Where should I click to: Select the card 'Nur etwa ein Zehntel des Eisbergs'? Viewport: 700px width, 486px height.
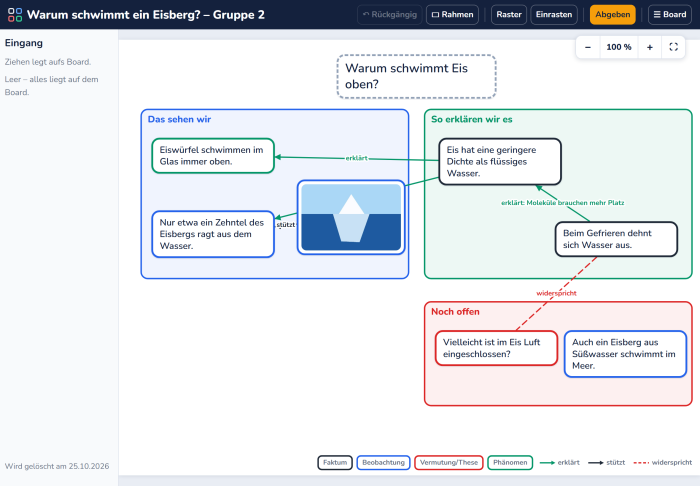[213, 234]
